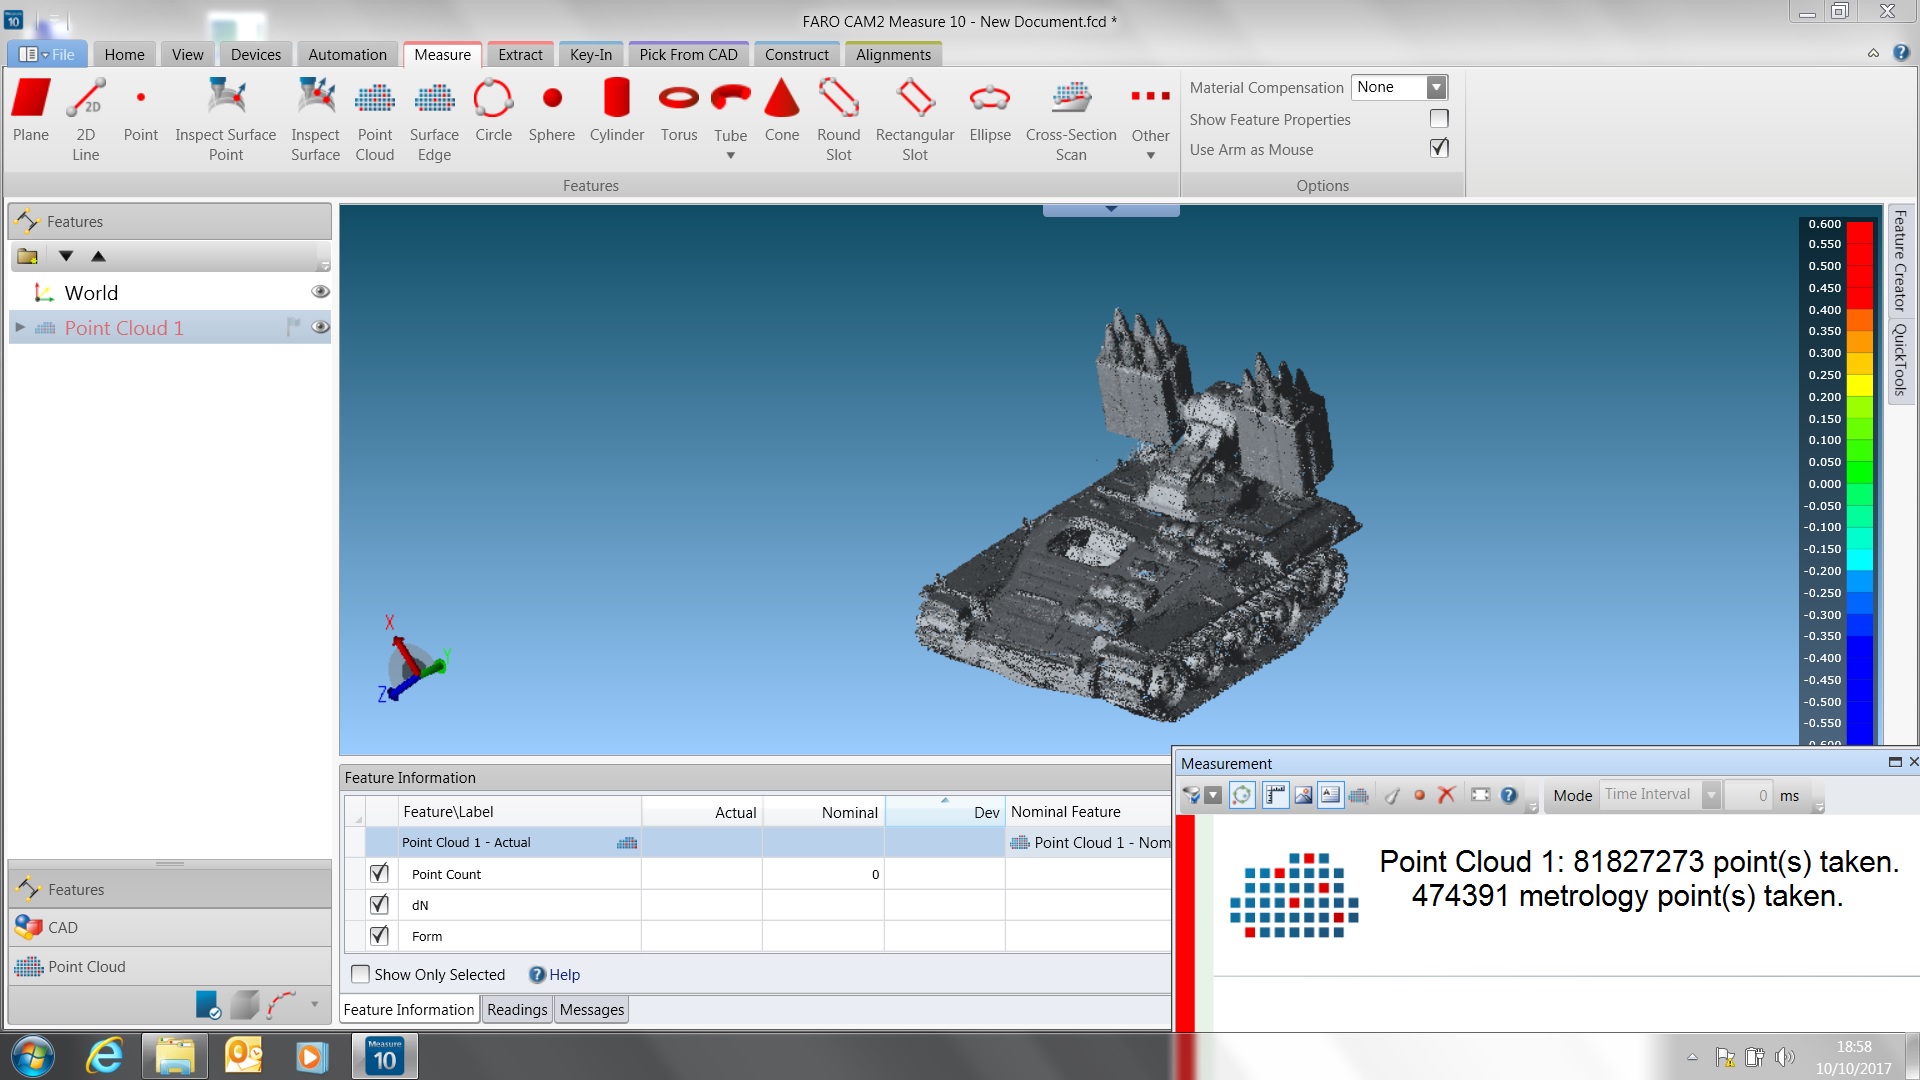Select the Point Cloud ribbon tool

(x=375, y=119)
